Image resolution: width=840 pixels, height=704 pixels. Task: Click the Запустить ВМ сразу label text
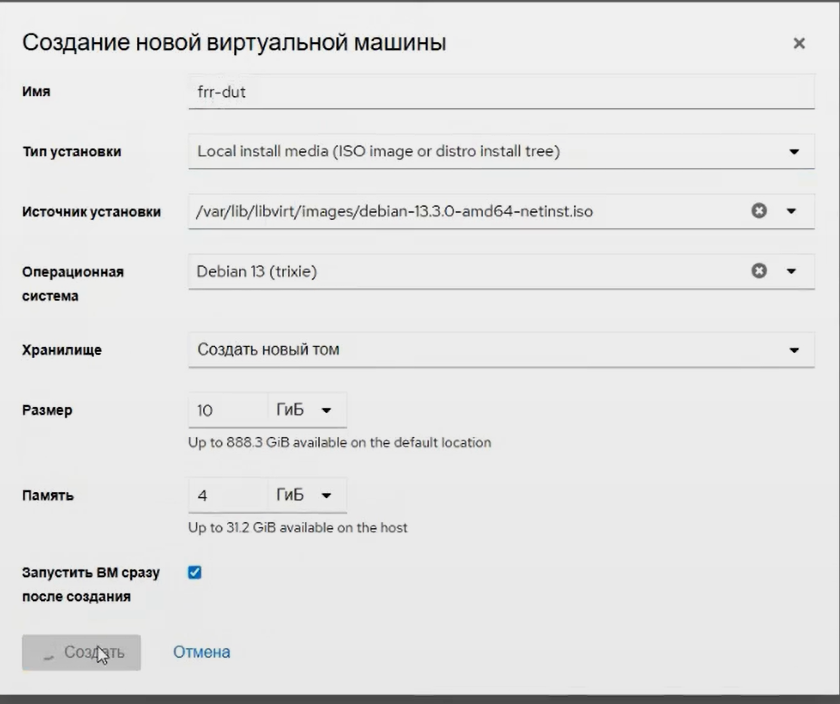(x=90, y=574)
